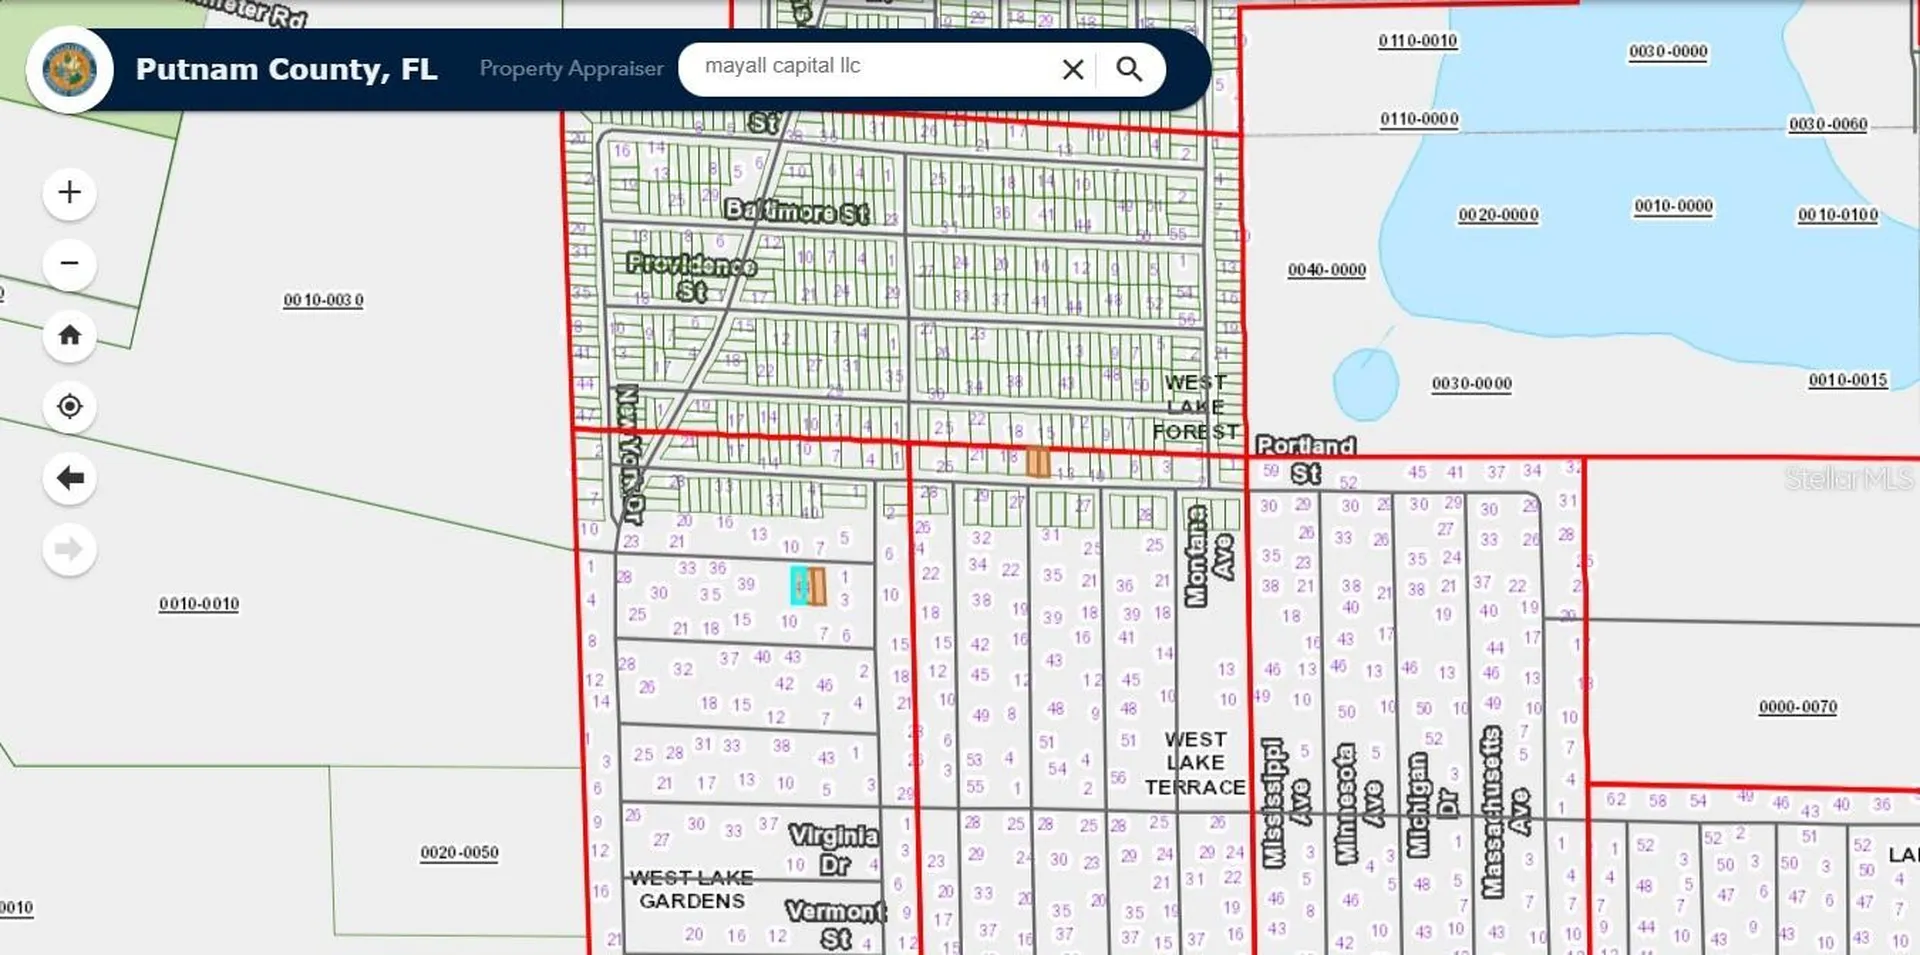Select orange parcel below Portland St line
1920x955 pixels.
(x=1038, y=462)
